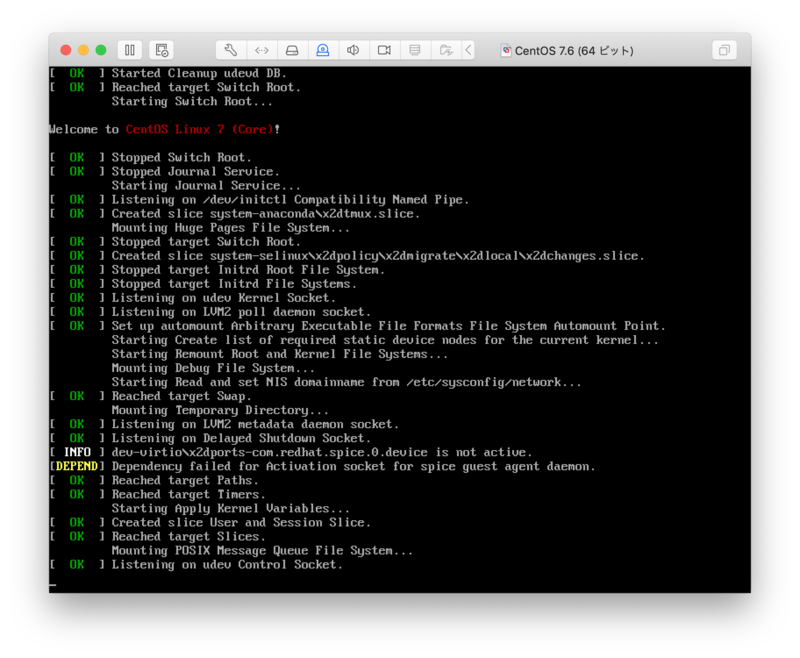Click 'LVM2 metadata daemon socket' line
800x658 pixels.
click(x=255, y=424)
